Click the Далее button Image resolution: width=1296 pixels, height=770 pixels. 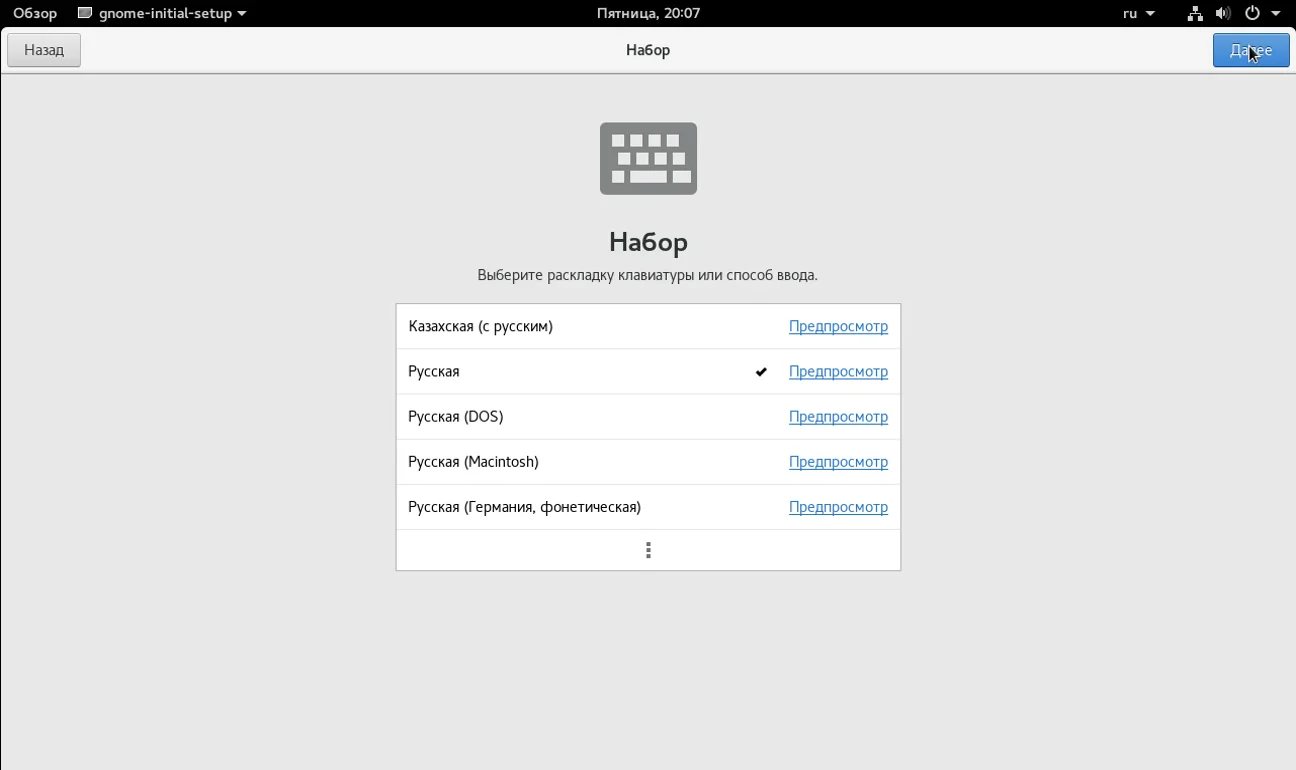coord(1250,50)
